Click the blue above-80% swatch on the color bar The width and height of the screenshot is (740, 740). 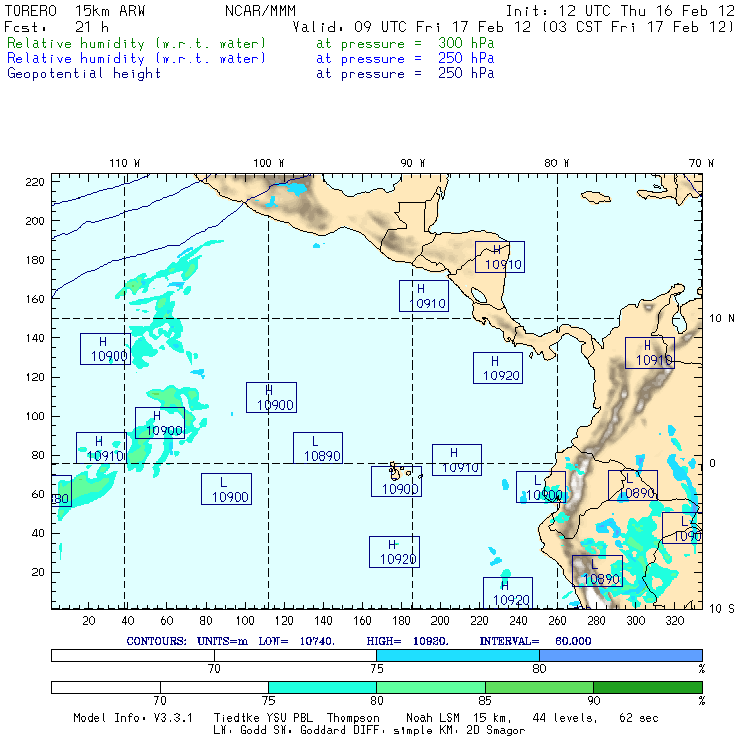tap(621, 655)
